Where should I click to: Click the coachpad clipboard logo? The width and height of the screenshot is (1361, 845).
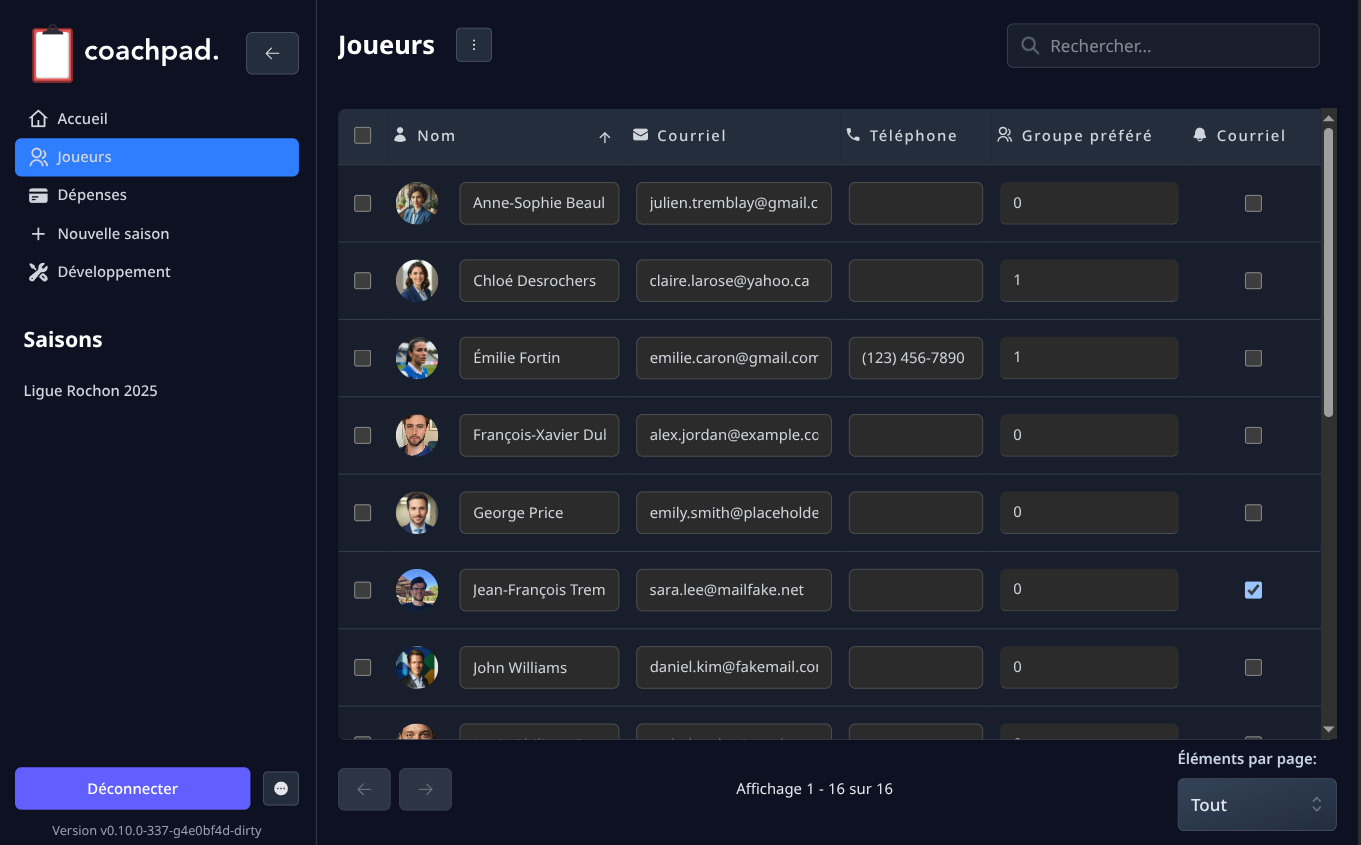(52, 53)
